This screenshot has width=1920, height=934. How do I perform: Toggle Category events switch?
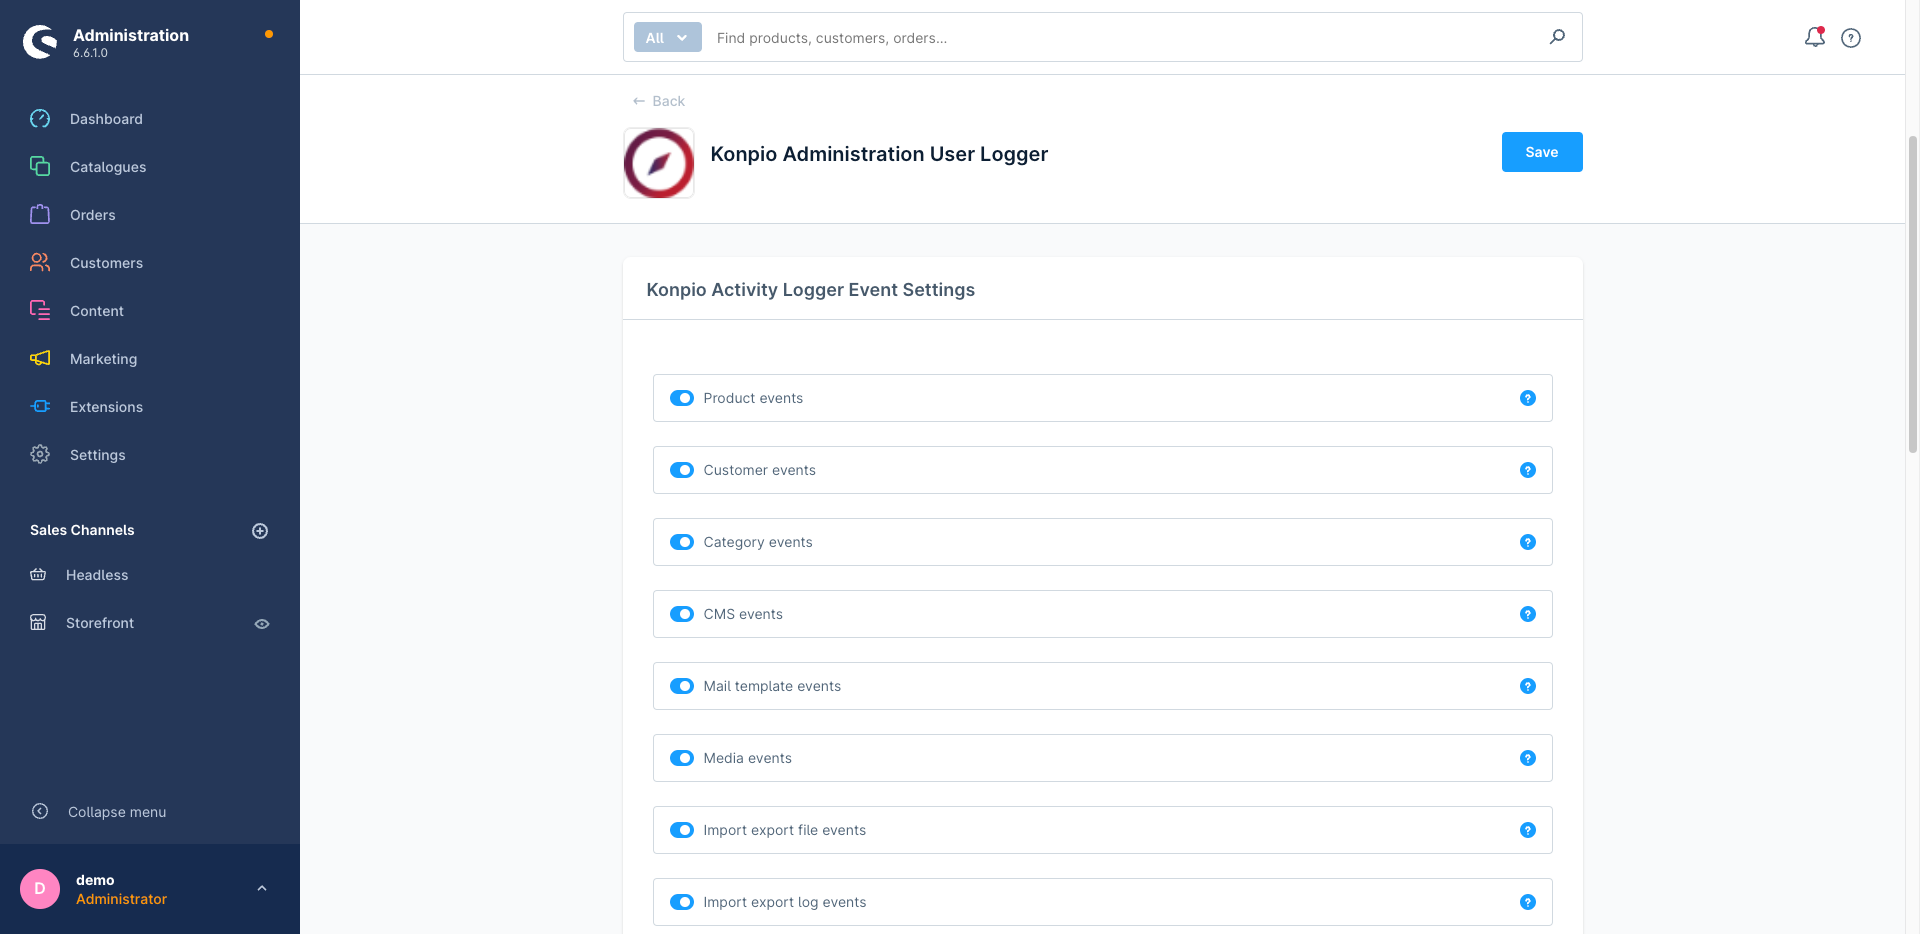(x=682, y=542)
